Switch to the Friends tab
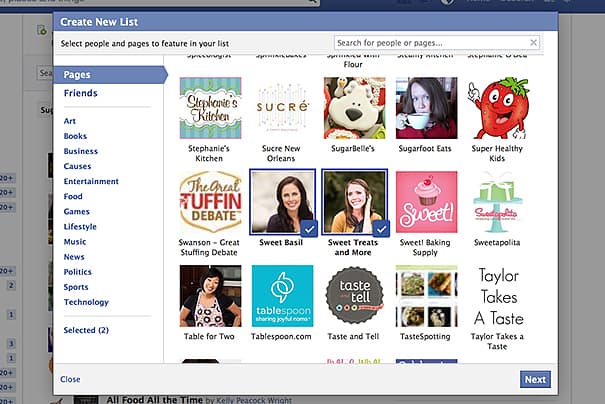This screenshot has height=404, width=605. pos(81,93)
